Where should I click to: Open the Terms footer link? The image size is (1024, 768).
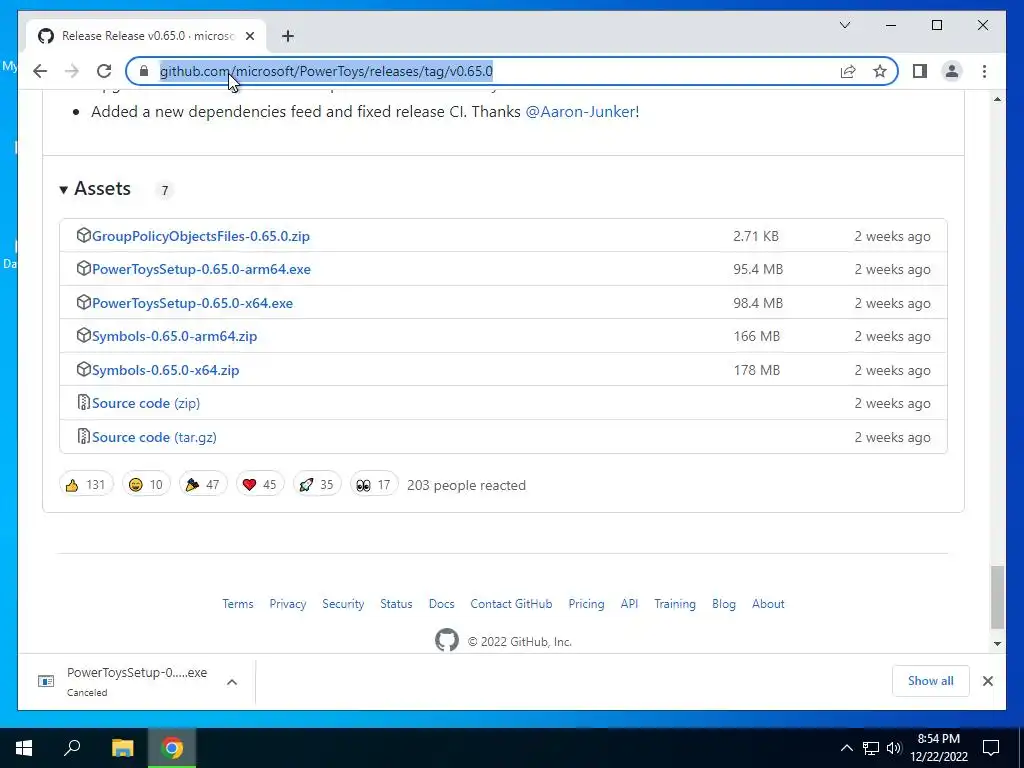coord(238,604)
